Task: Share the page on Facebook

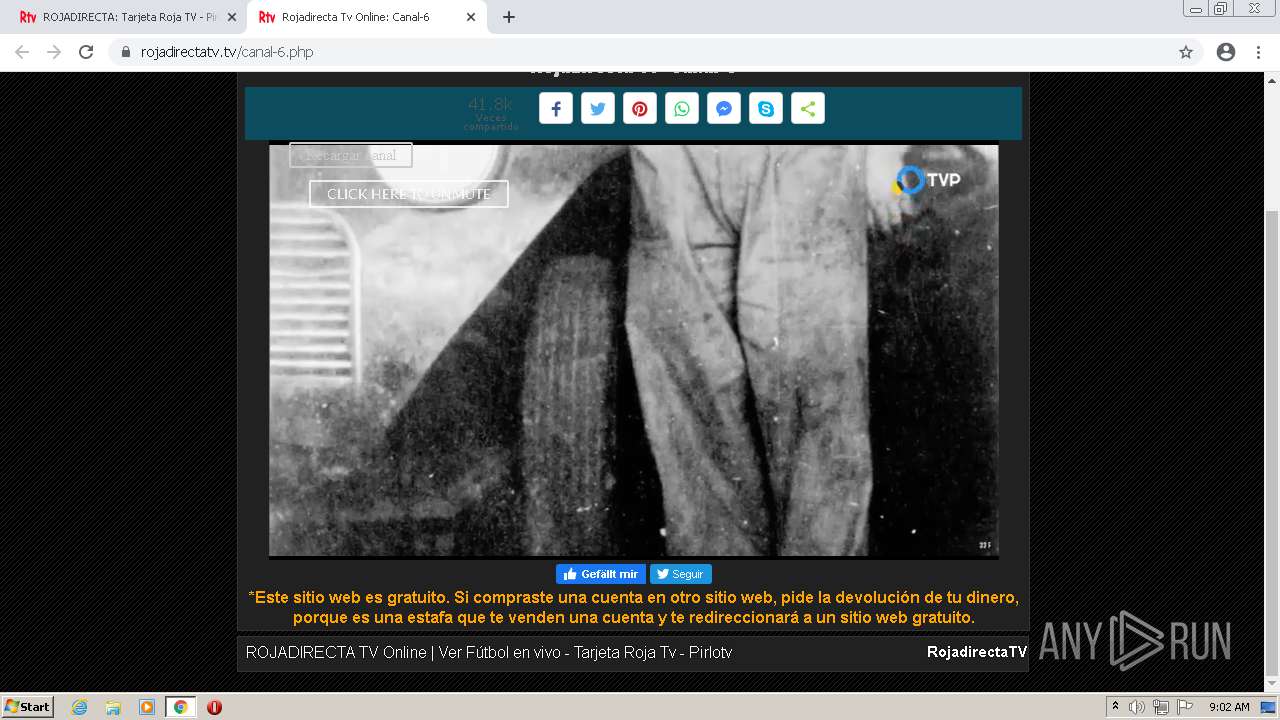Action: [556, 109]
